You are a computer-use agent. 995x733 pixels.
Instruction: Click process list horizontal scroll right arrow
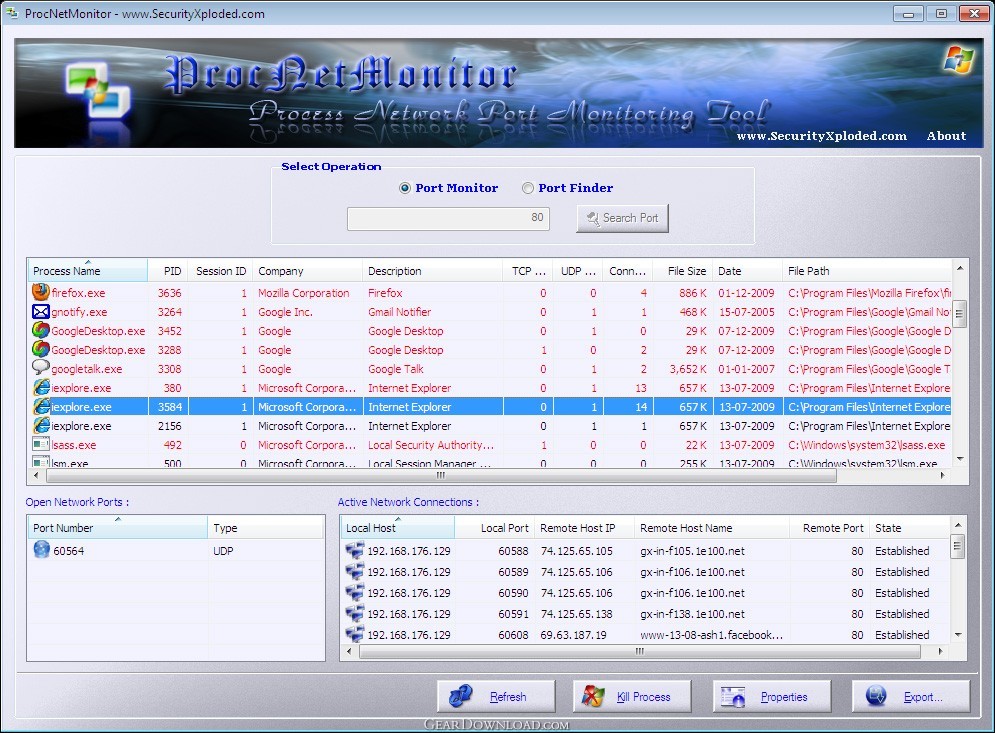coord(943,475)
